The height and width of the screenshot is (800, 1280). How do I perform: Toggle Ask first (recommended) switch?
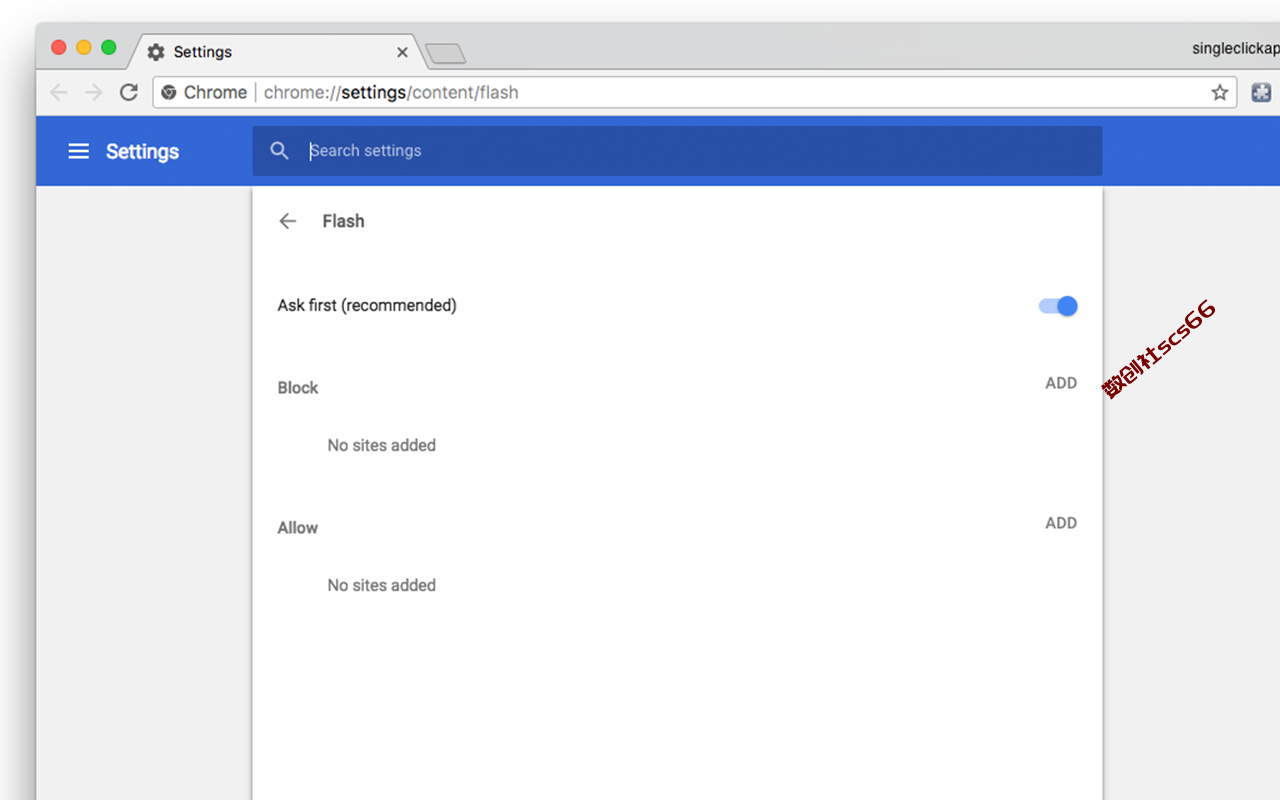coord(1058,306)
